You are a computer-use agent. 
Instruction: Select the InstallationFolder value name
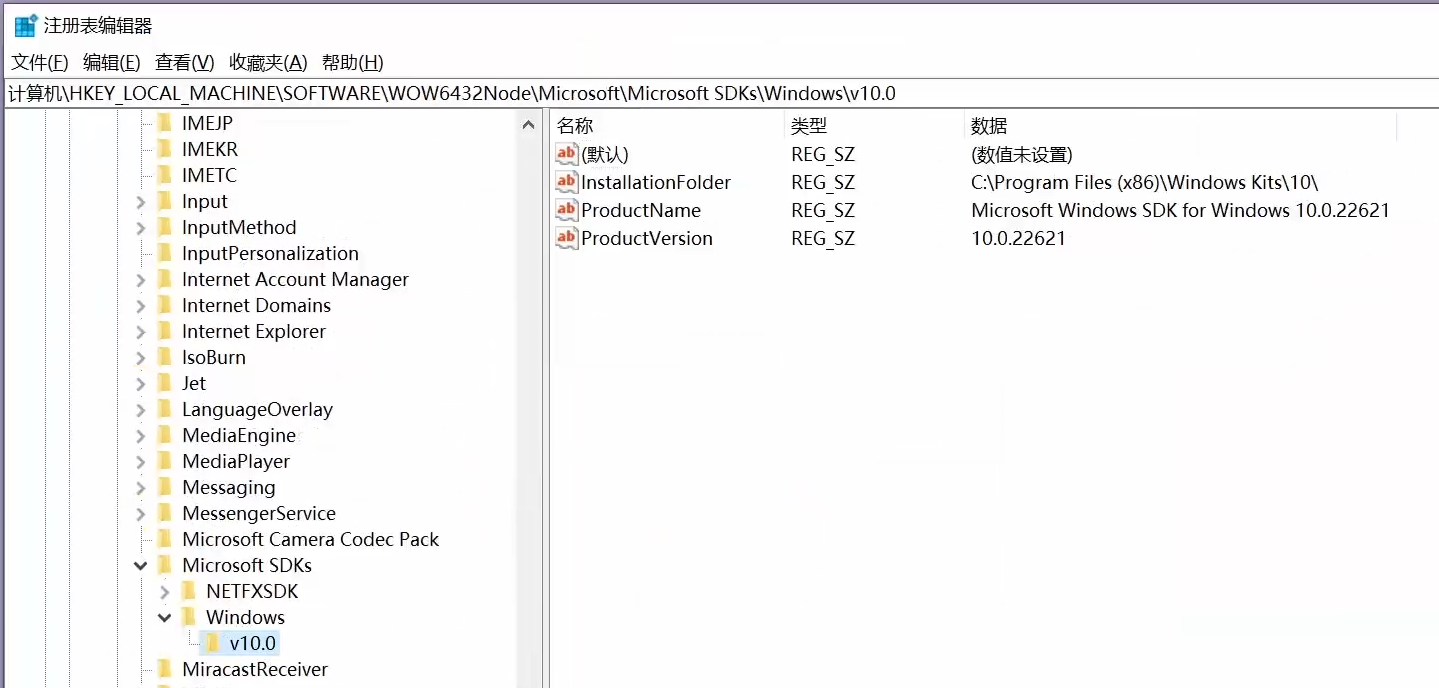coord(656,182)
